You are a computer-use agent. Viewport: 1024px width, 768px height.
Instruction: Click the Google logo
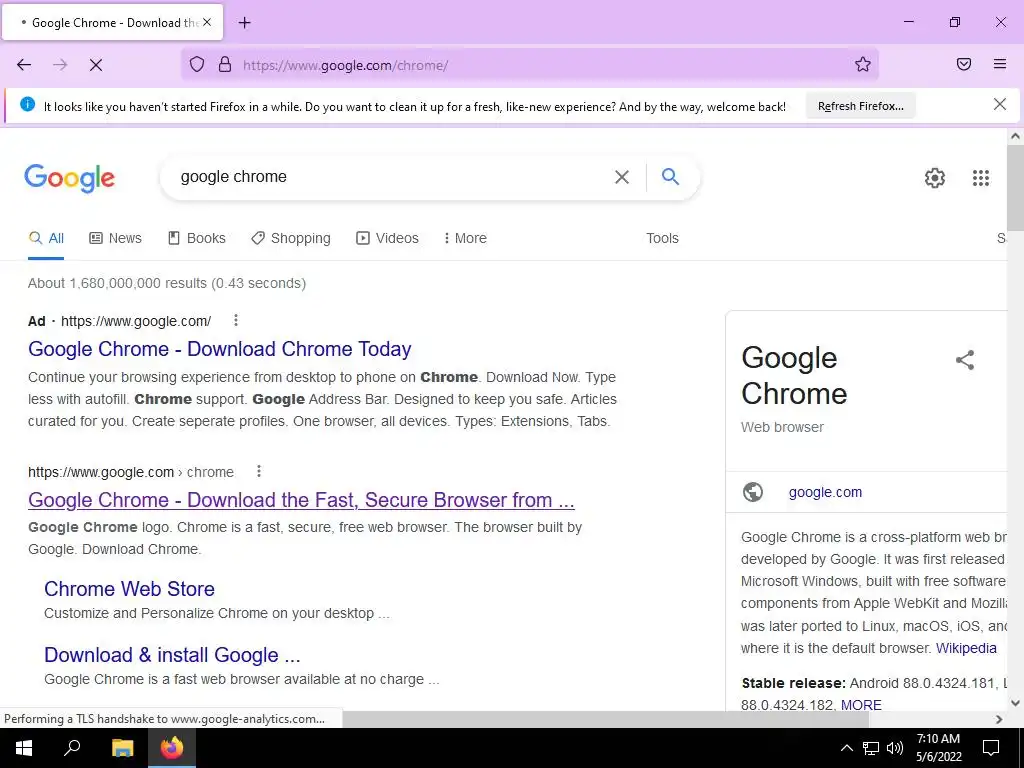tap(70, 178)
